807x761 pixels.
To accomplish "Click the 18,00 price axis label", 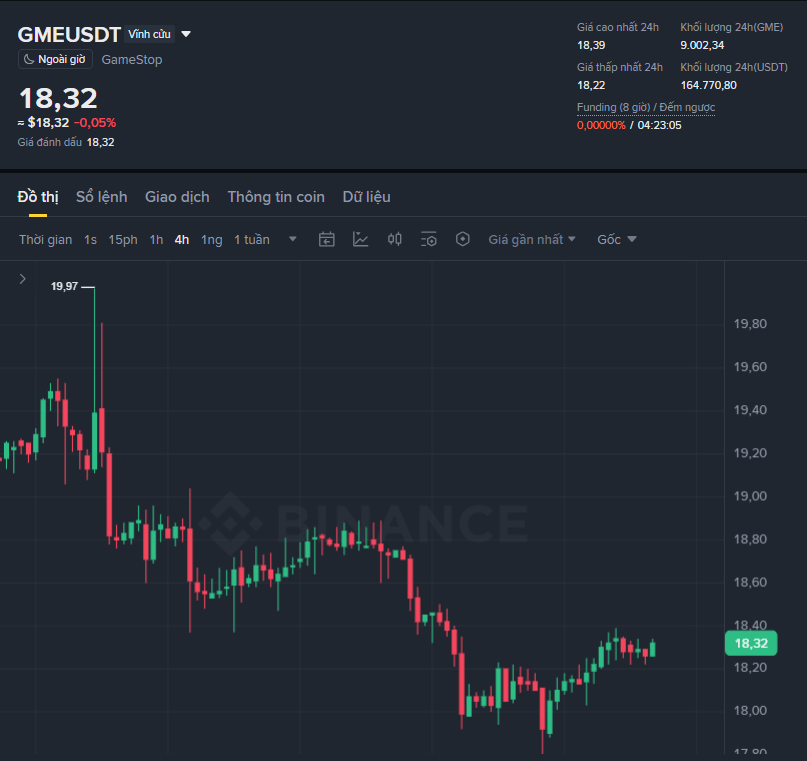I will click(x=750, y=711).
